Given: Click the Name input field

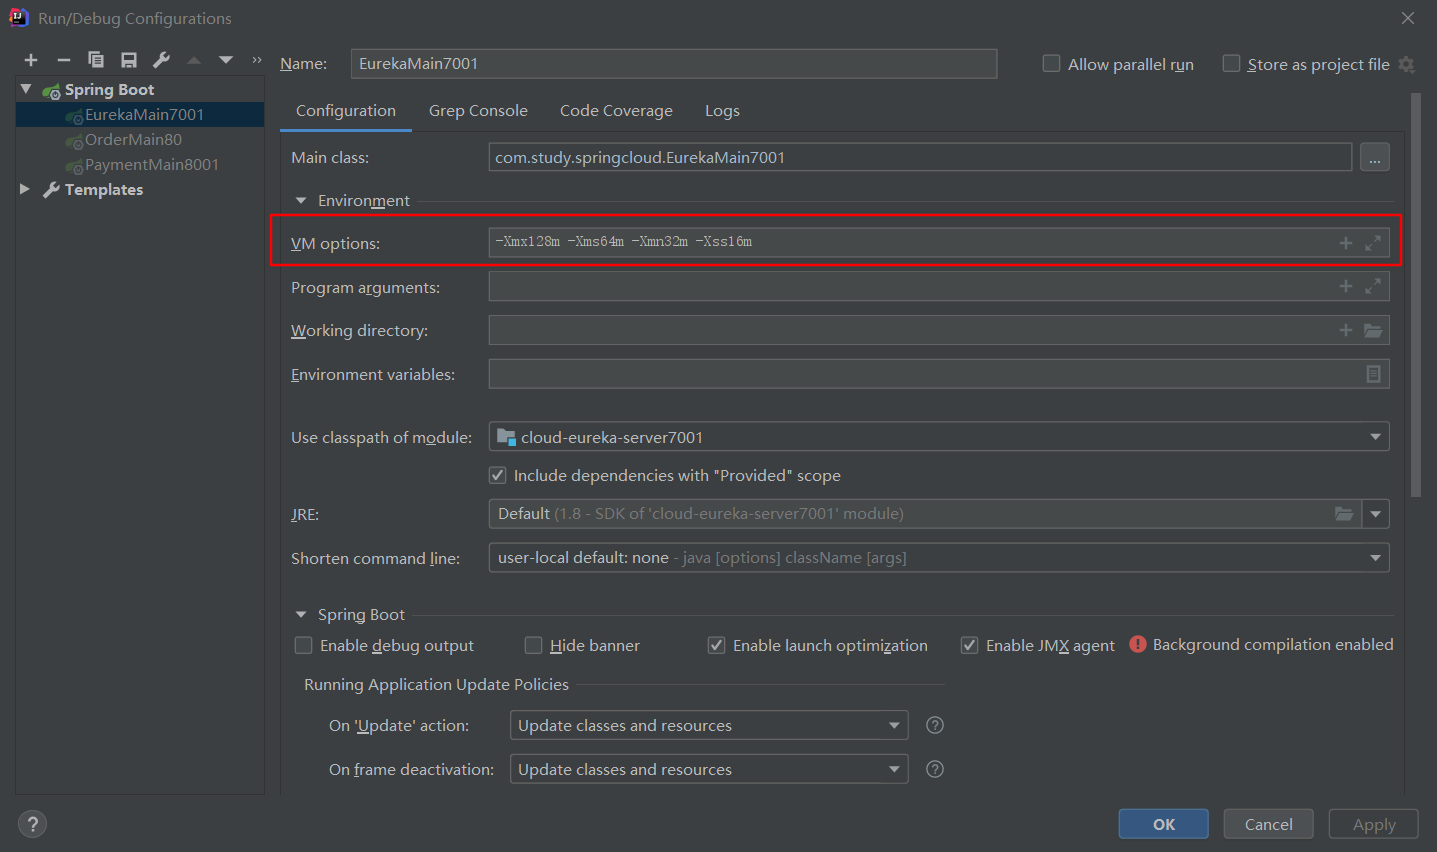Looking at the screenshot, I should click(674, 64).
